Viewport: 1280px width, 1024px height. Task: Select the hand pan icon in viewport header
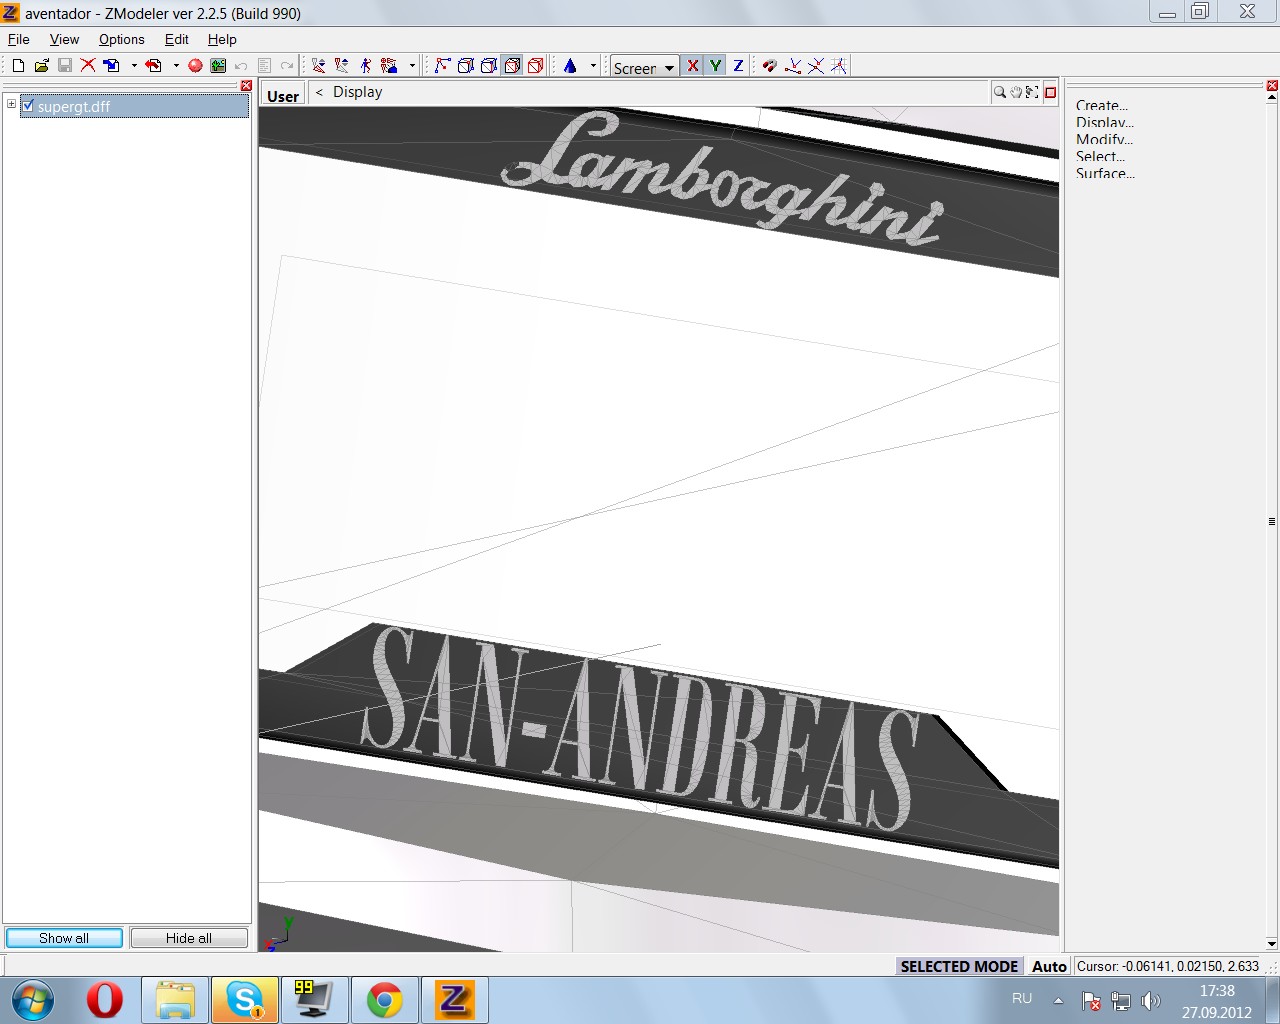click(x=1016, y=92)
